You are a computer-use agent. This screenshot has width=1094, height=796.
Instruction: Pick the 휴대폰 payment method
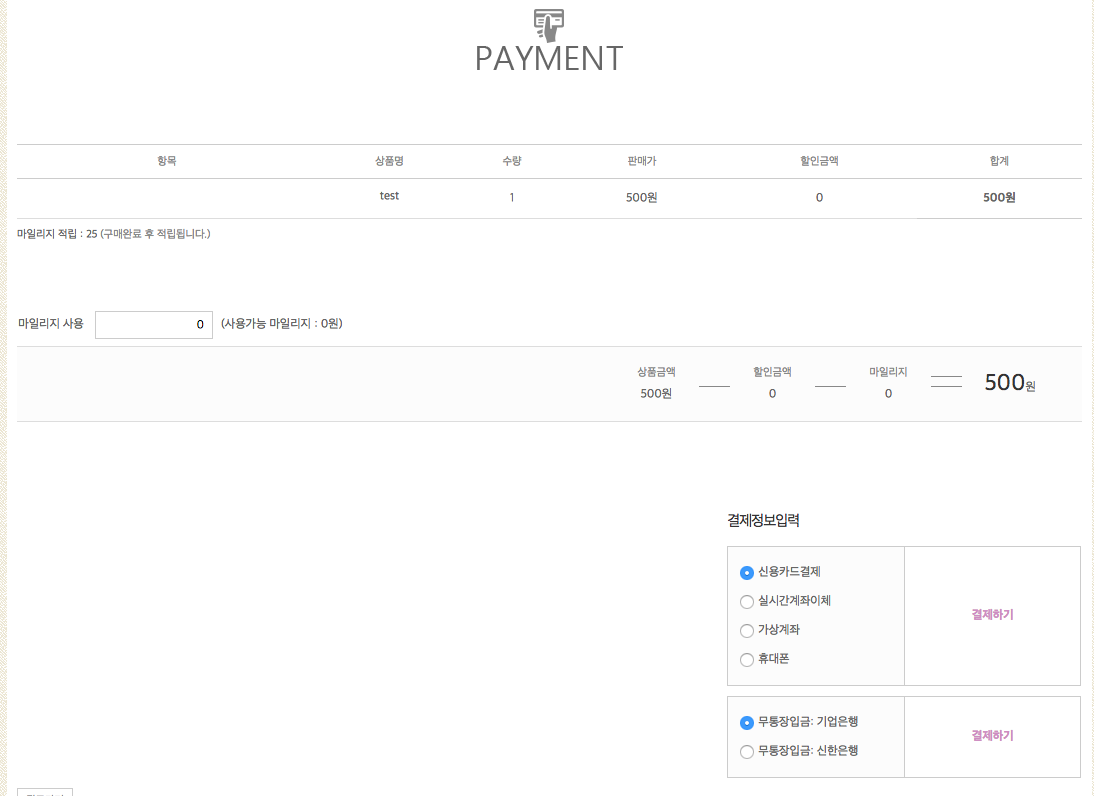pyautogui.click(x=747, y=660)
